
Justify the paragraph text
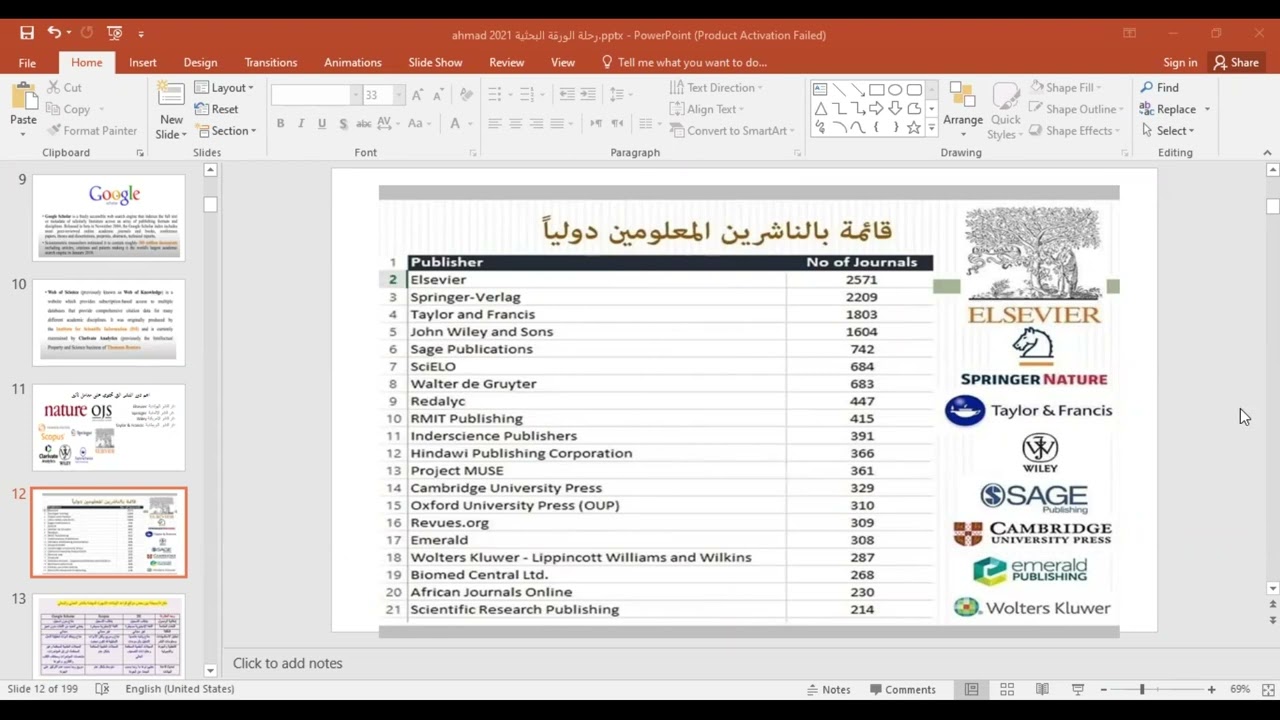(x=558, y=124)
